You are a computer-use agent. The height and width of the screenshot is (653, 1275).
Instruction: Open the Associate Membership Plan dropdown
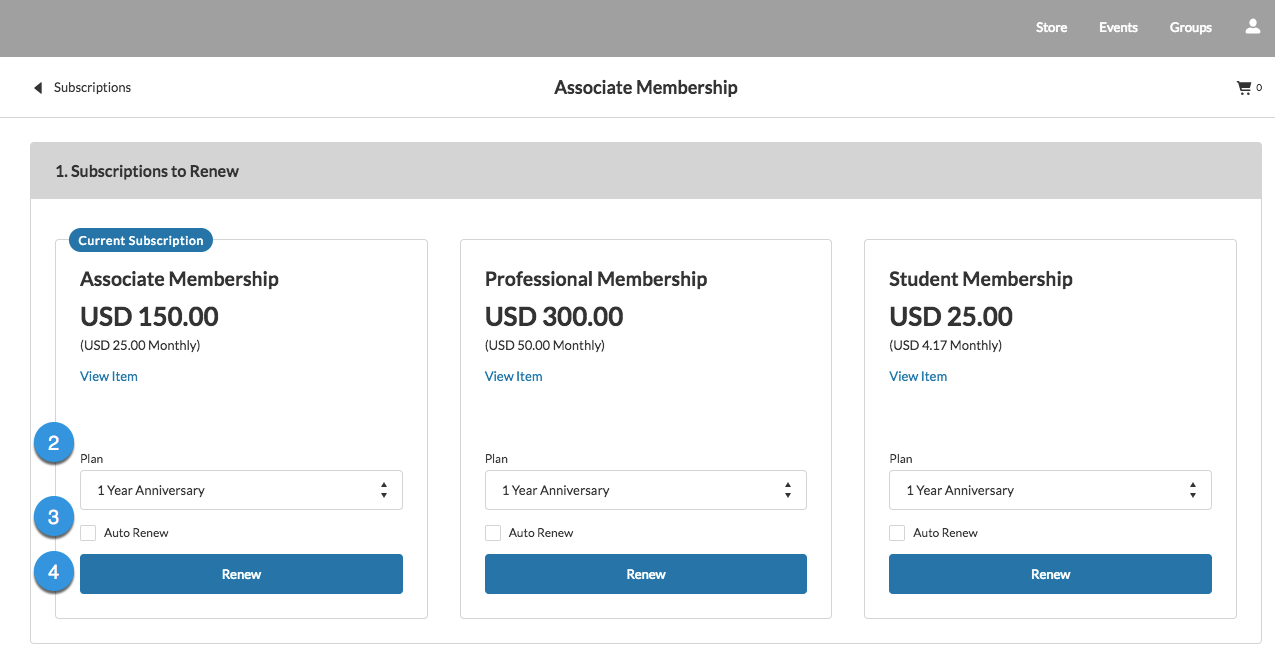click(x=241, y=490)
